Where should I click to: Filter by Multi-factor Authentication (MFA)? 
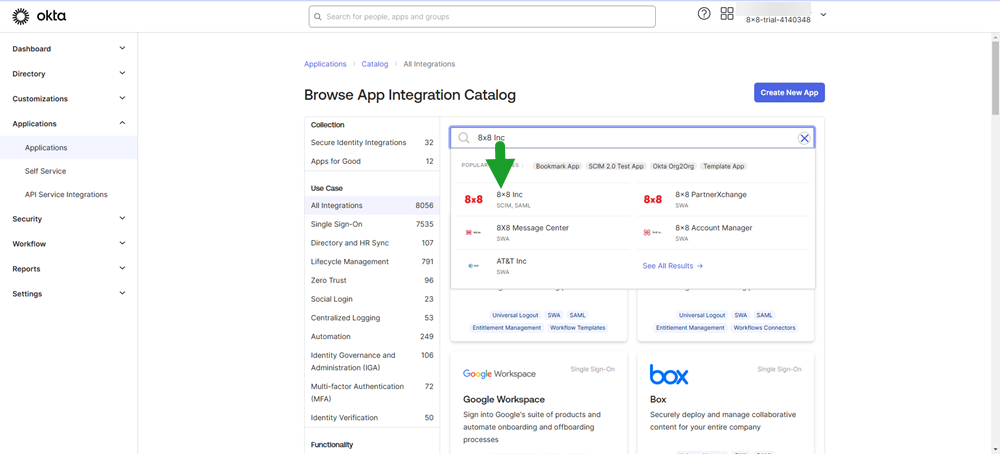pos(372,392)
